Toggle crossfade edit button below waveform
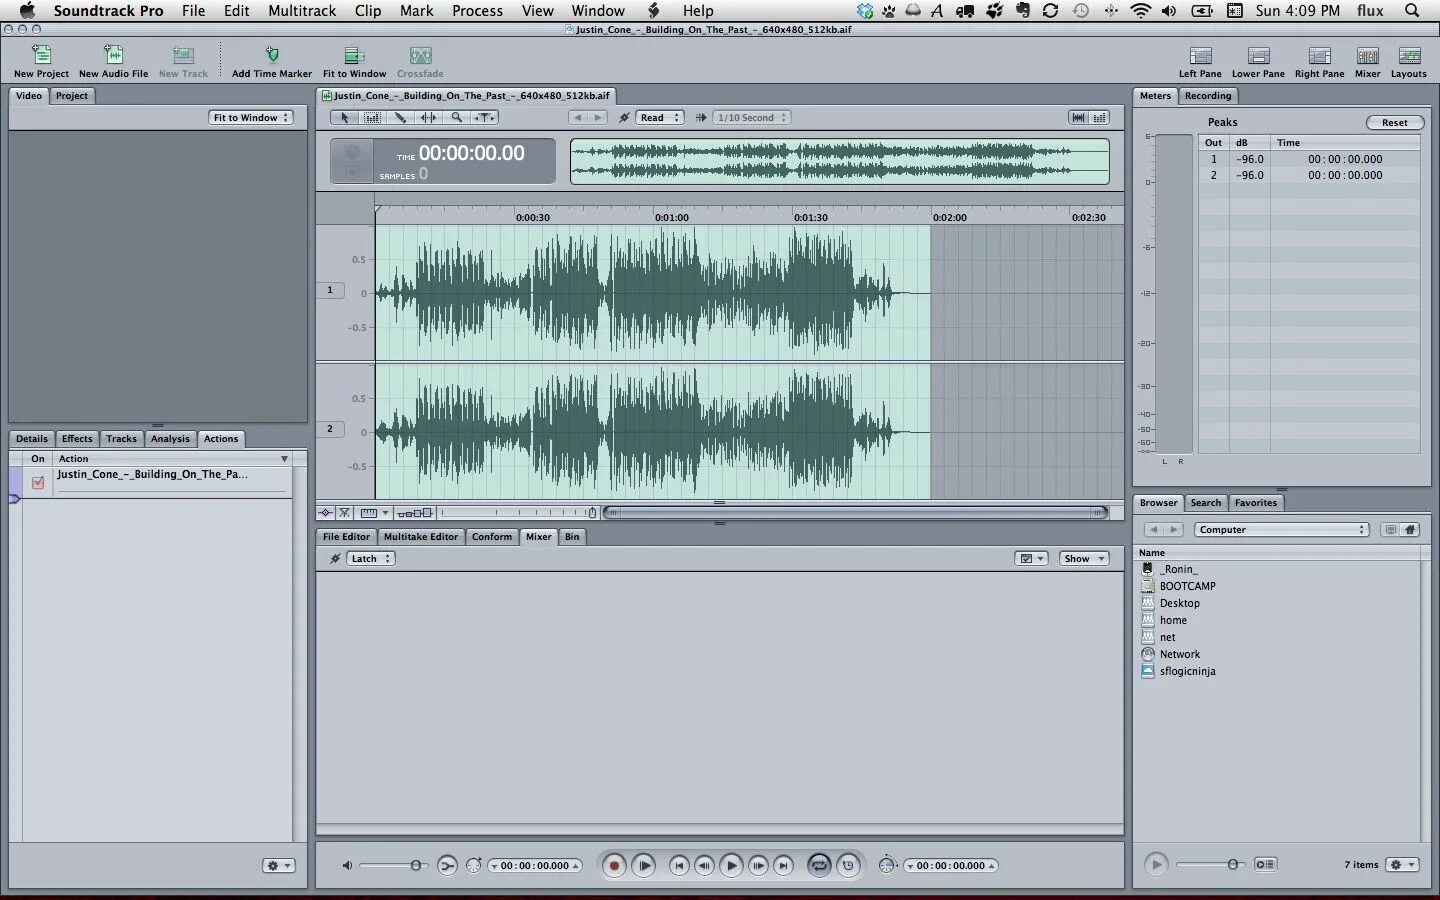The image size is (1440, 900). [x=344, y=513]
